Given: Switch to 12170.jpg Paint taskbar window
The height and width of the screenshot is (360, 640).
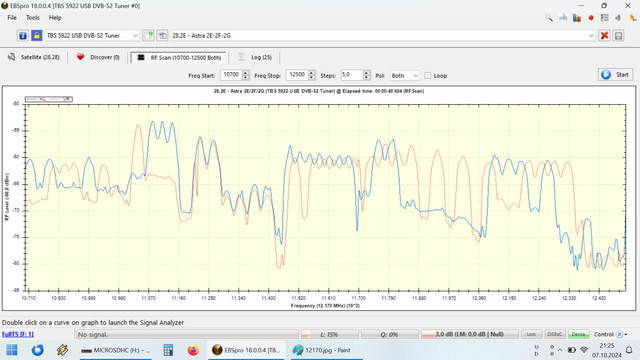Looking at the screenshot, I should [x=327, y=350].
